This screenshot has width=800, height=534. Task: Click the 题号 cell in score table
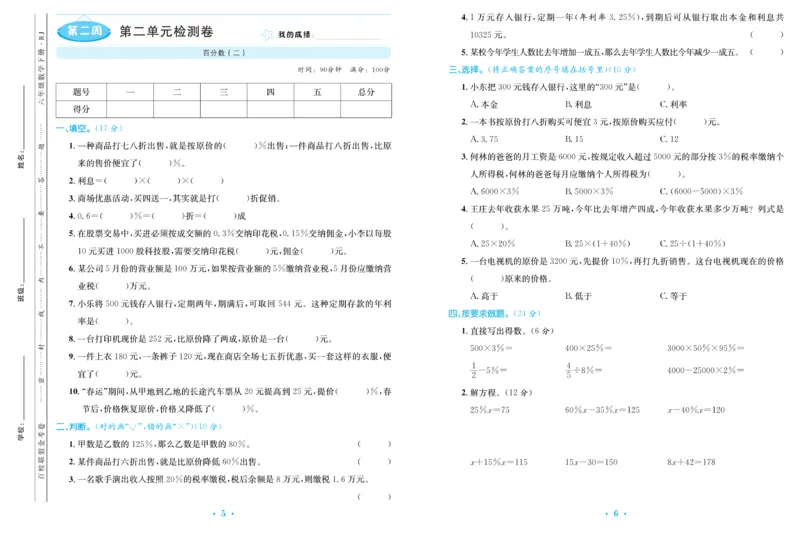tap(82, 92)
